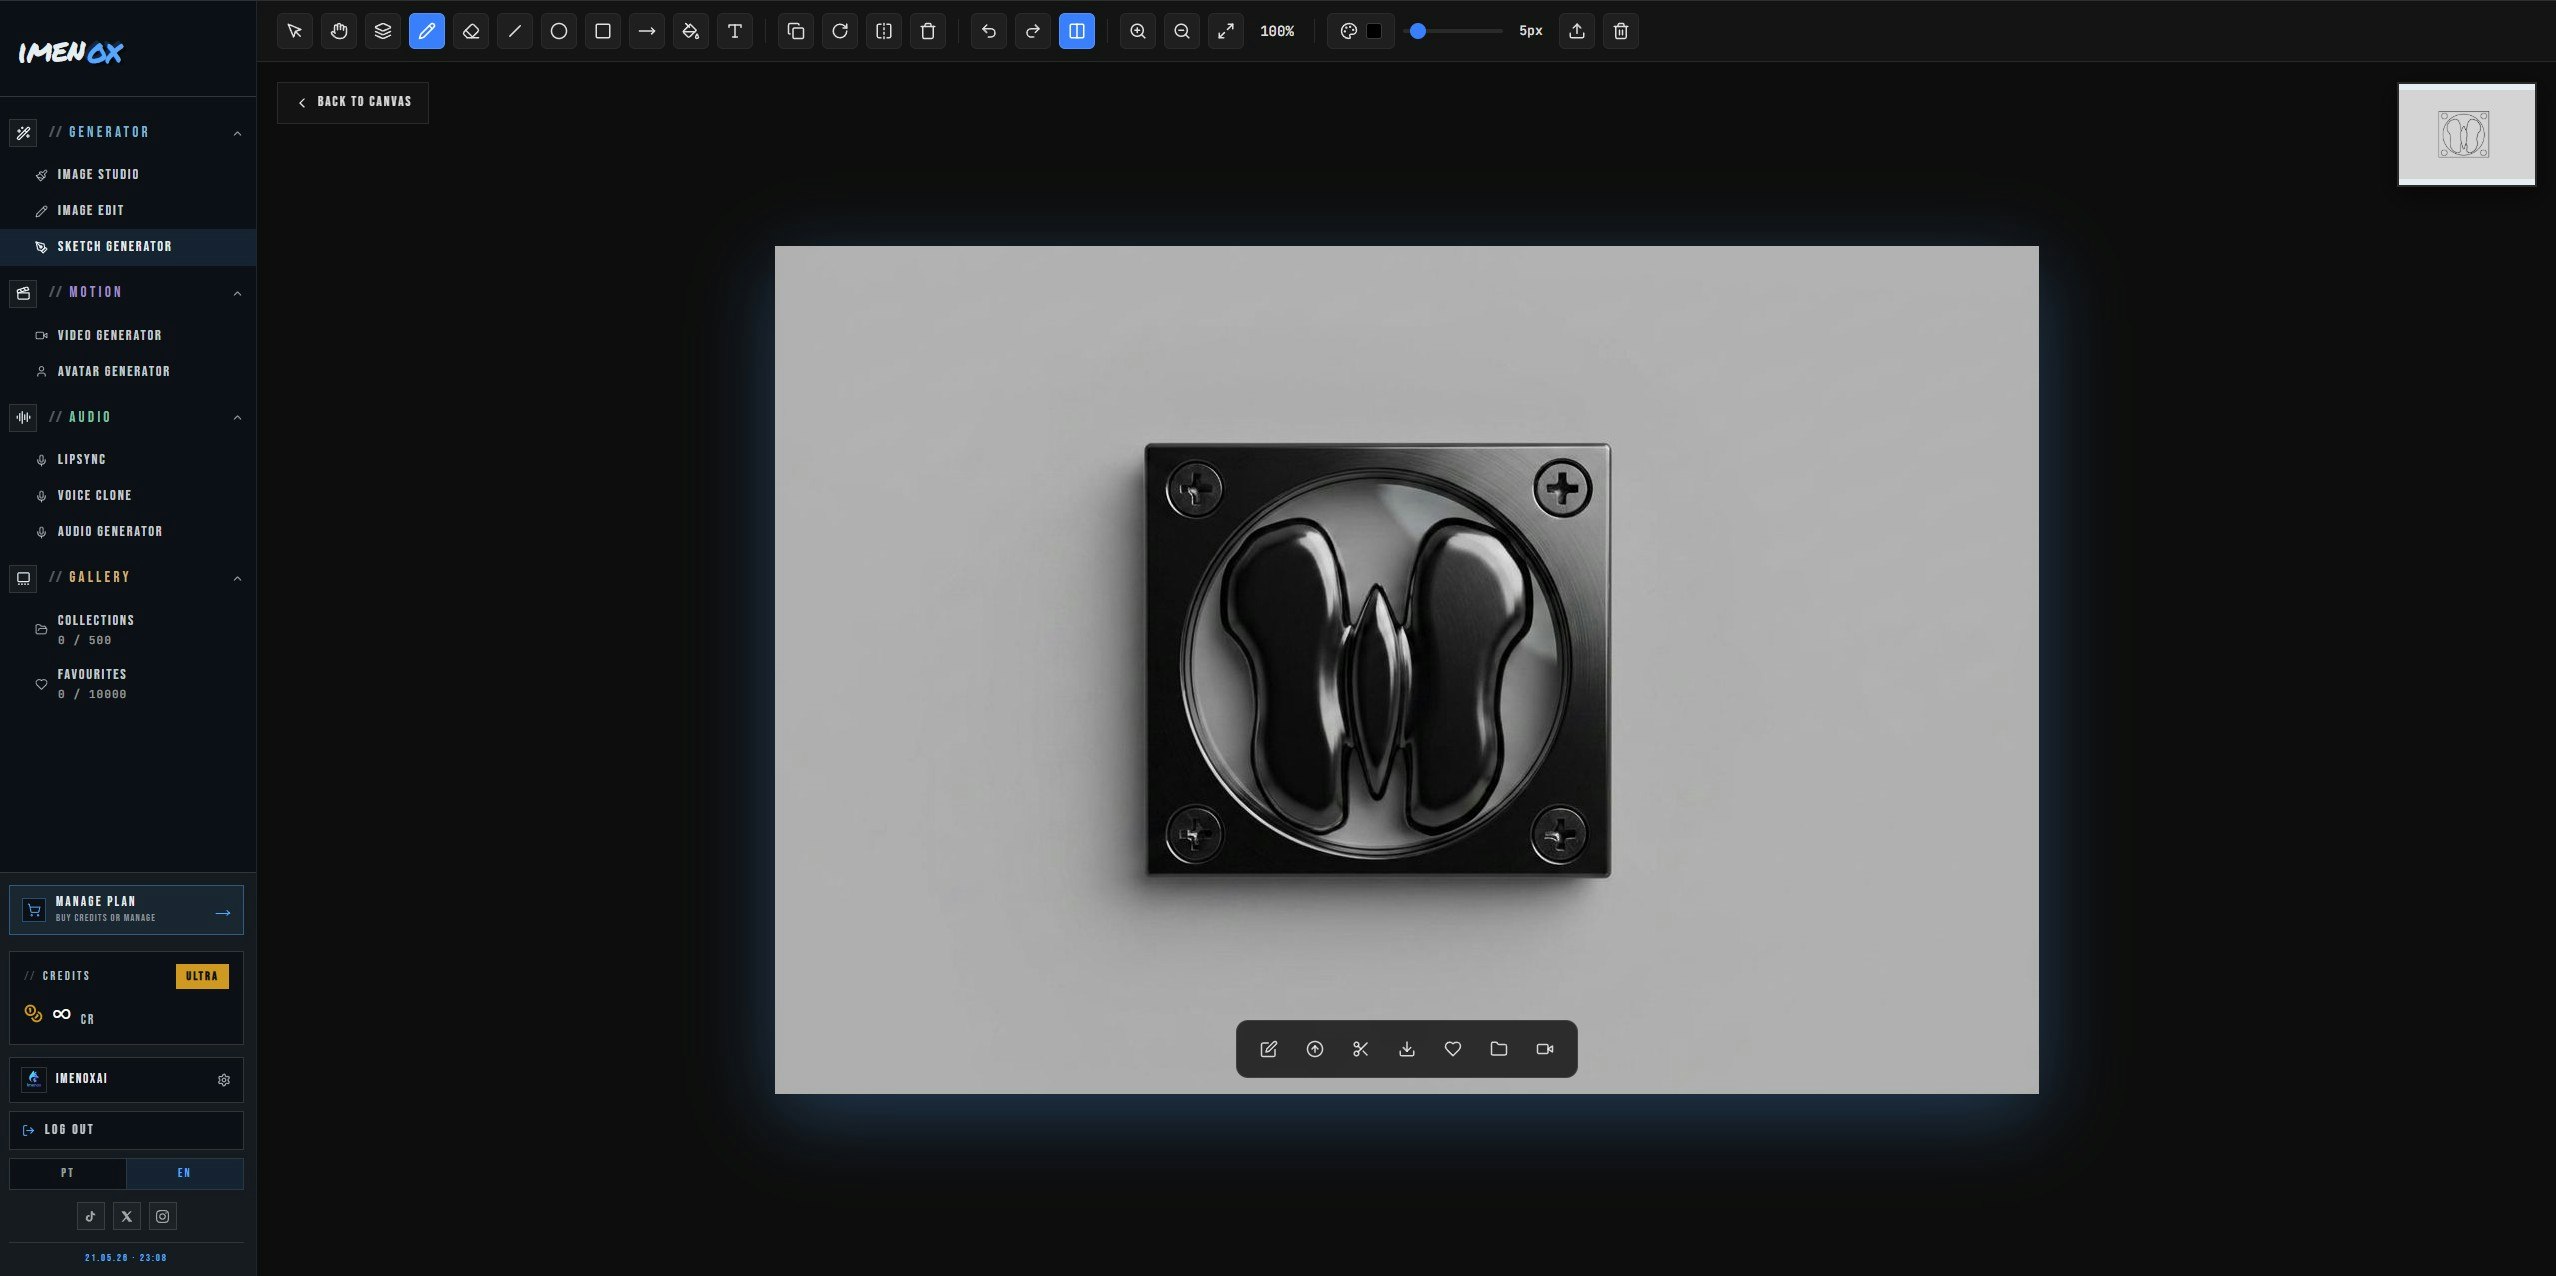Viewport: 2556px width, 1276px height.
Task: Click the Log Out button
Action: tap(126, 1130)
